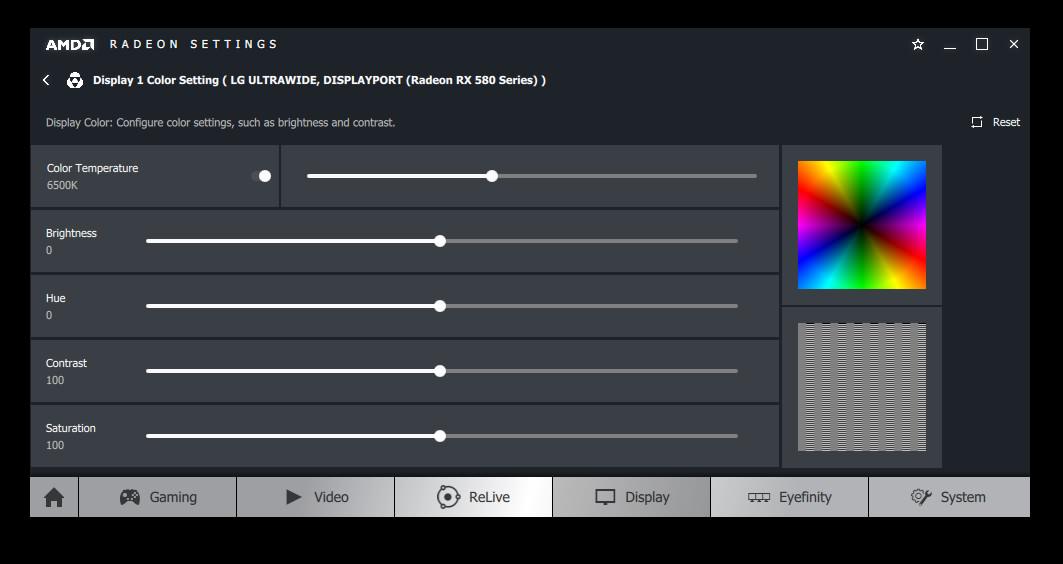Switch to the System tab
Image resolution: width=1063 pixels, height=564 pixels.
tap(949, 497)
